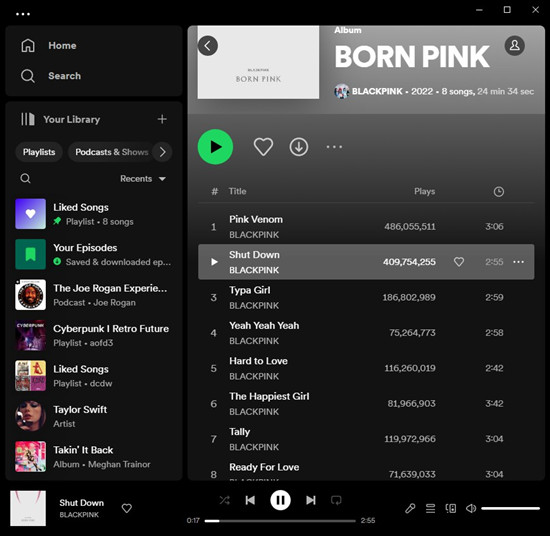The image size is (550, 536).
Task: Open Takin' It Back album
Action: coord(94,456)
